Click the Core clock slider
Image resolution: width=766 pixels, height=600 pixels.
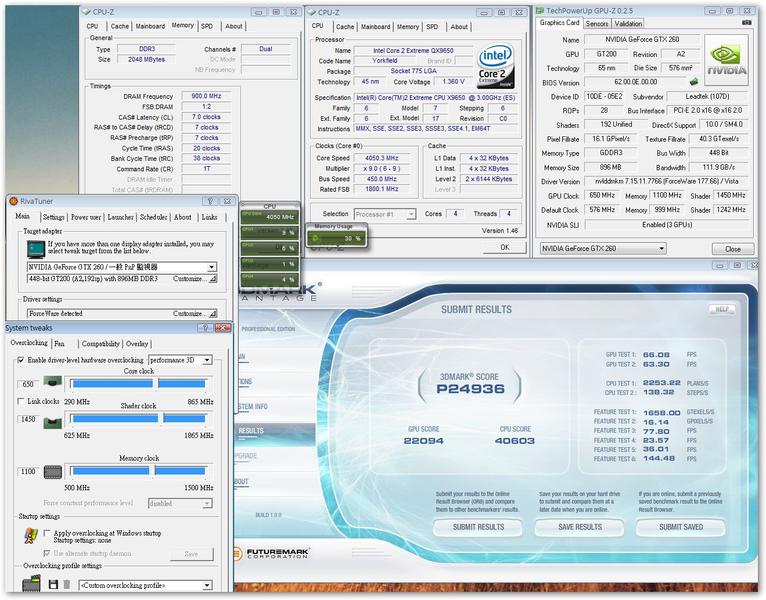(x=139, y=384)
